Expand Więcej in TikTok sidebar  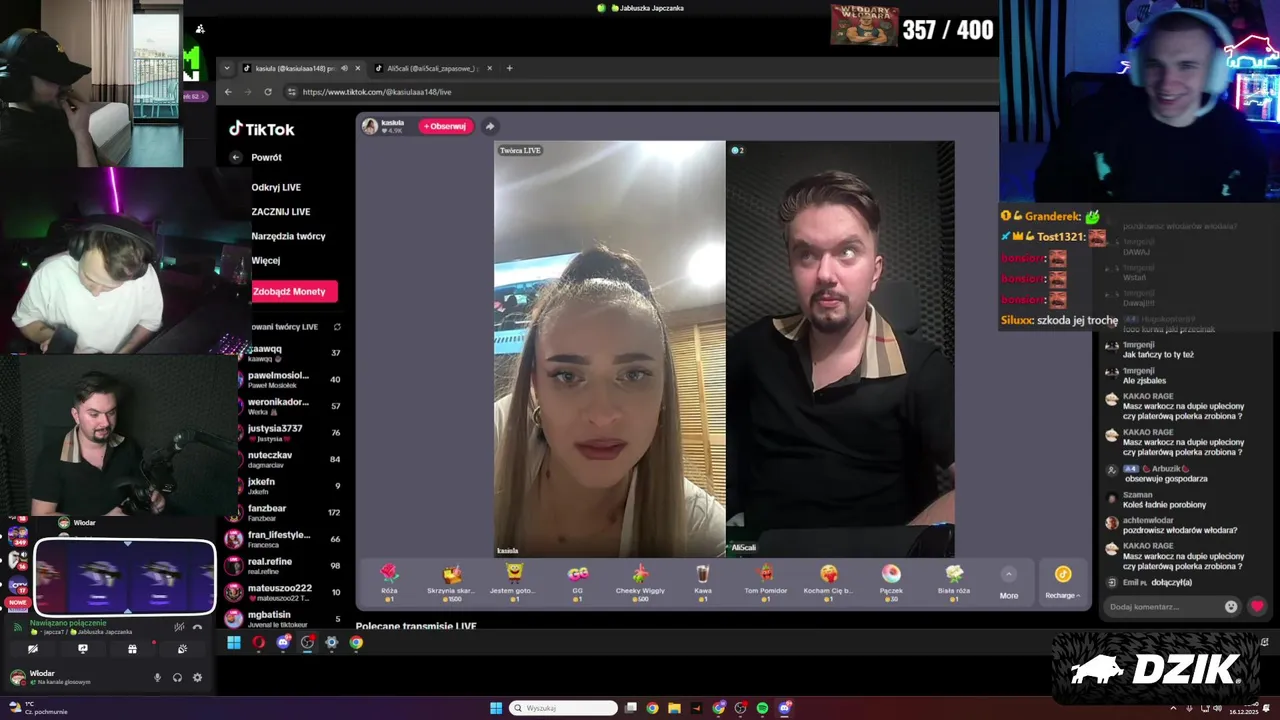click(x=266, y=260)
